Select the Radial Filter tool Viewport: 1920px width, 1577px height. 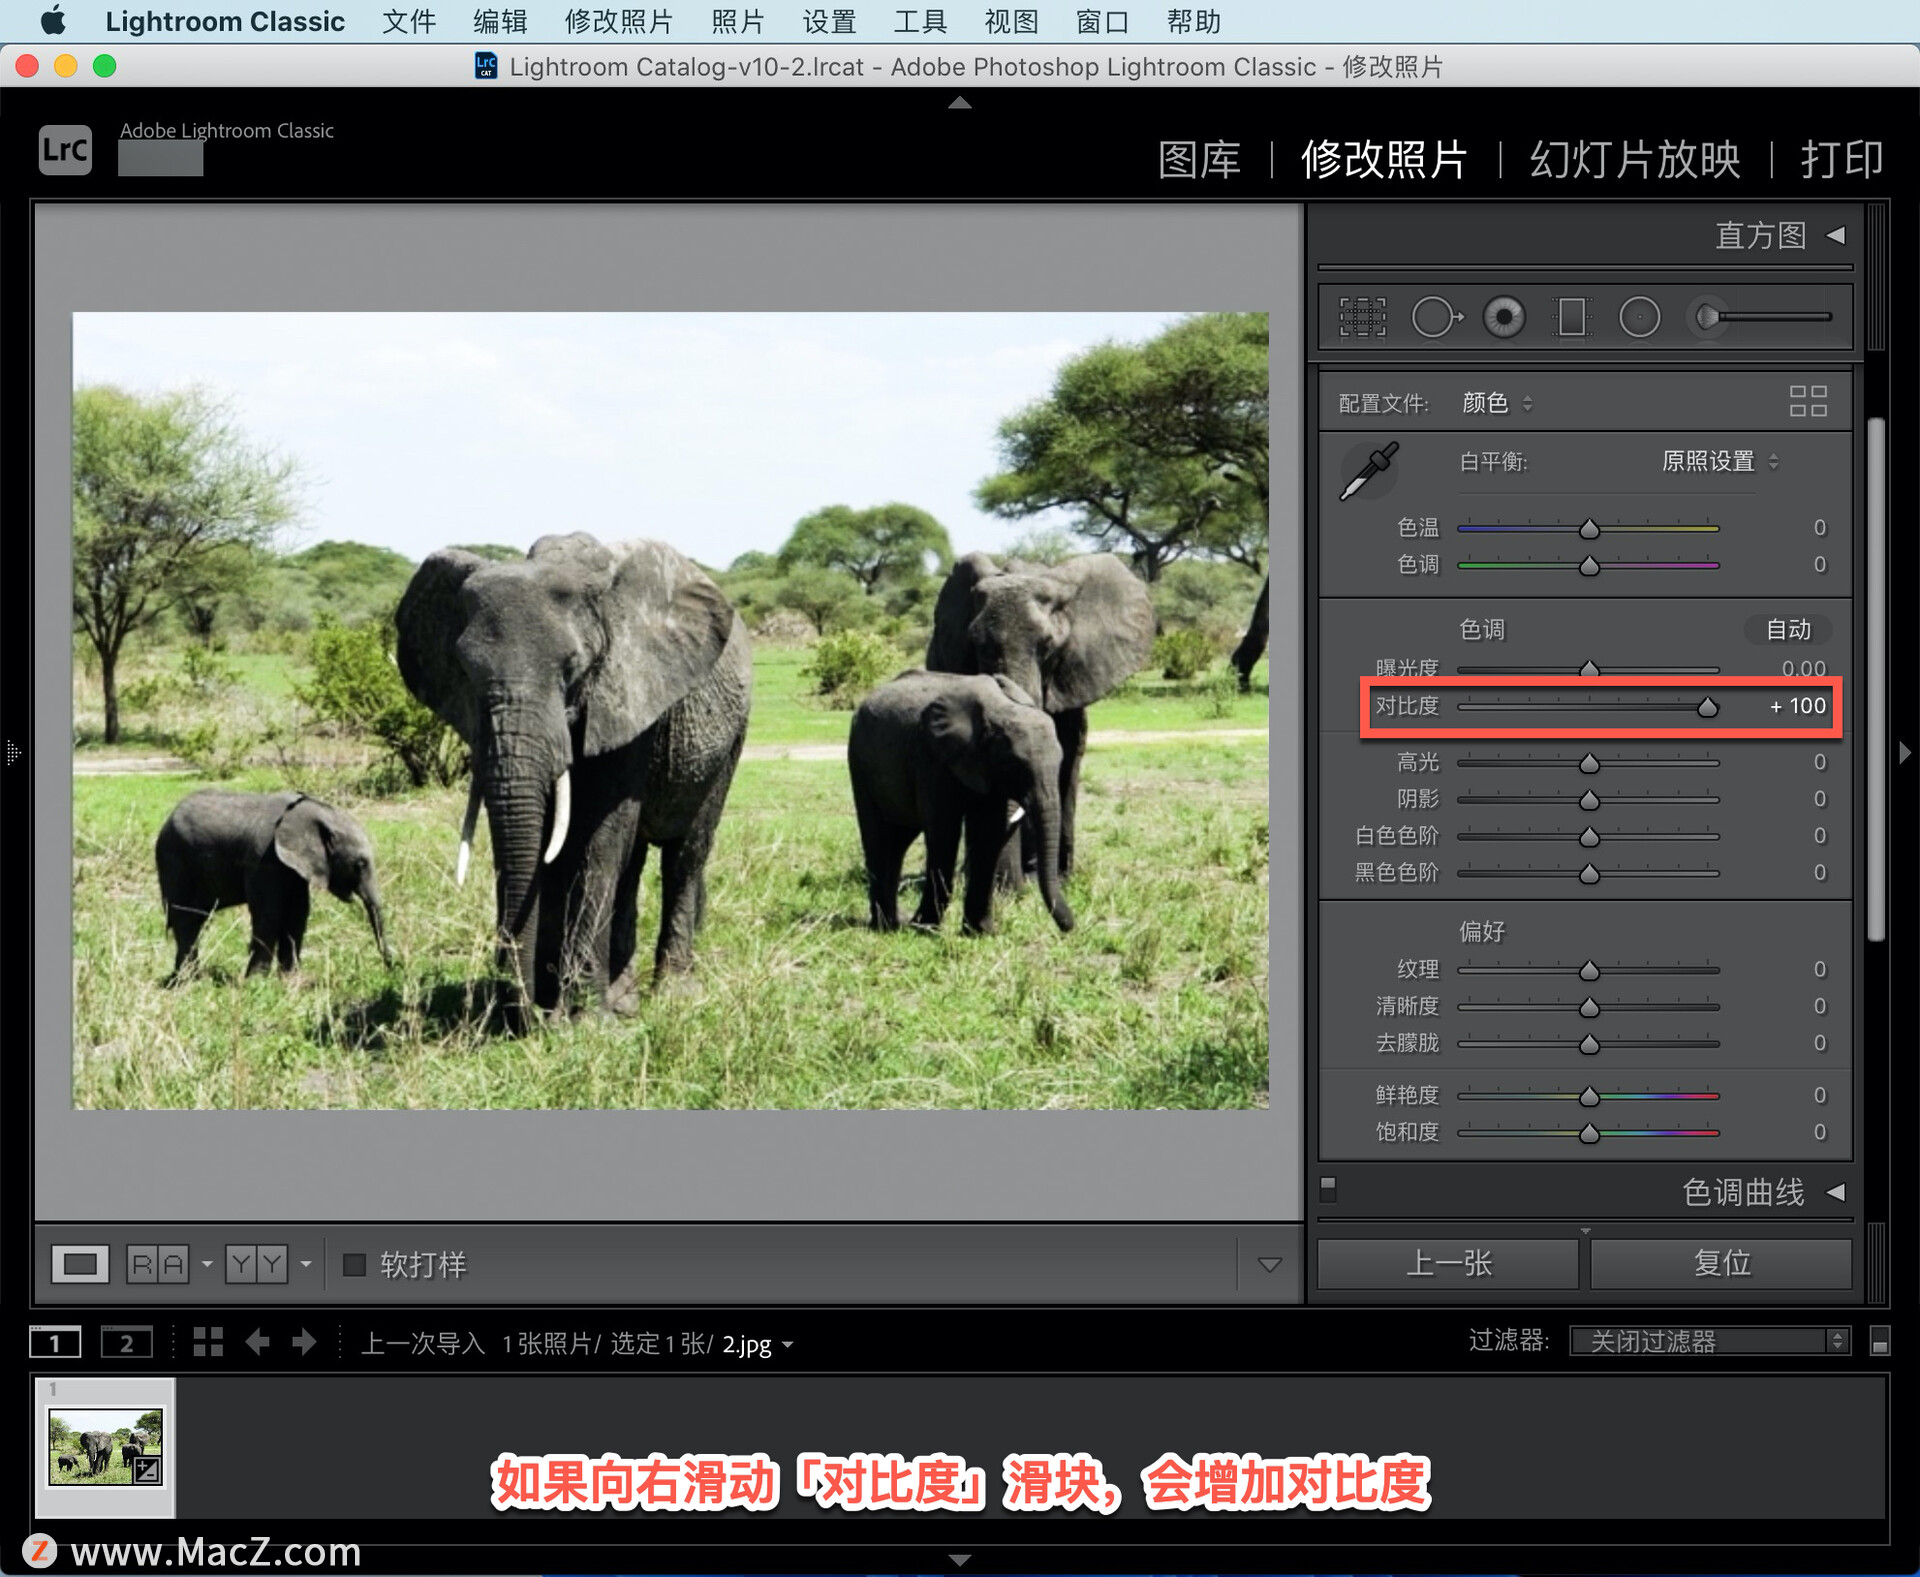pos(1639,318)
